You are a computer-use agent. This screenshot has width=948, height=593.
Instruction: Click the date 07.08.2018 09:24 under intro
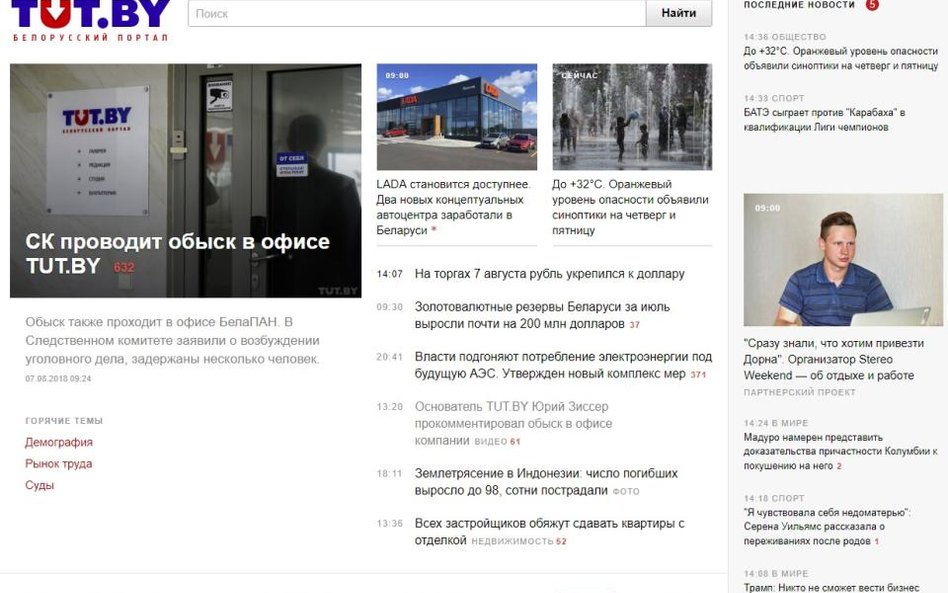[58, 378]
